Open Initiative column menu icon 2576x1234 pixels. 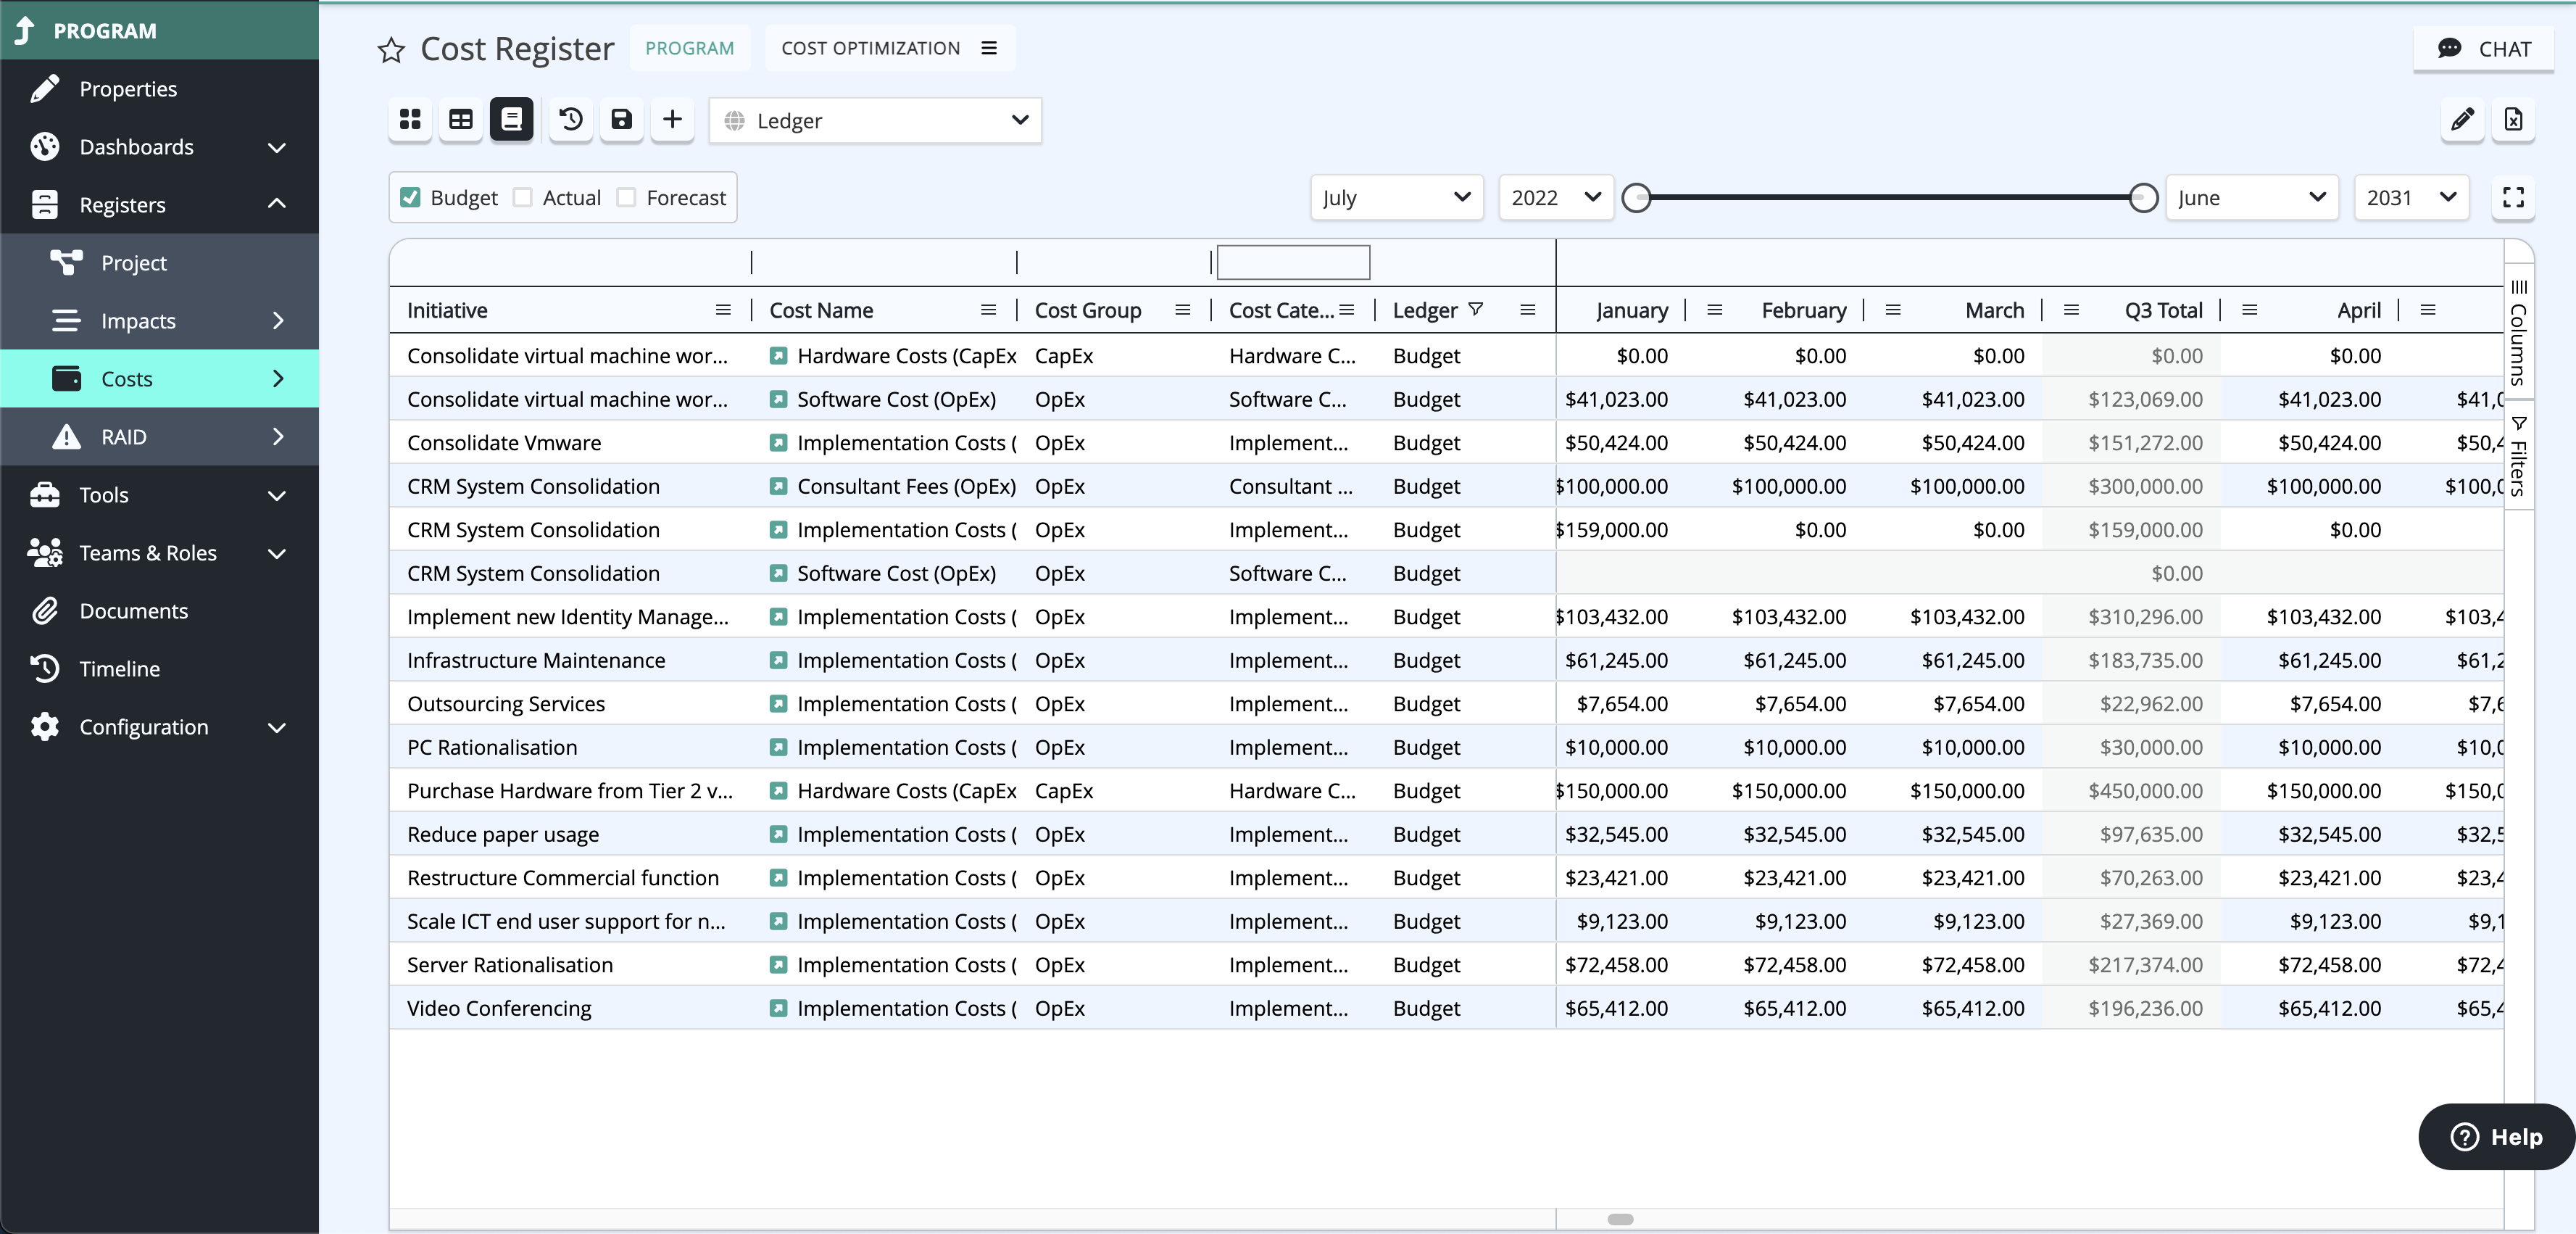723,310
